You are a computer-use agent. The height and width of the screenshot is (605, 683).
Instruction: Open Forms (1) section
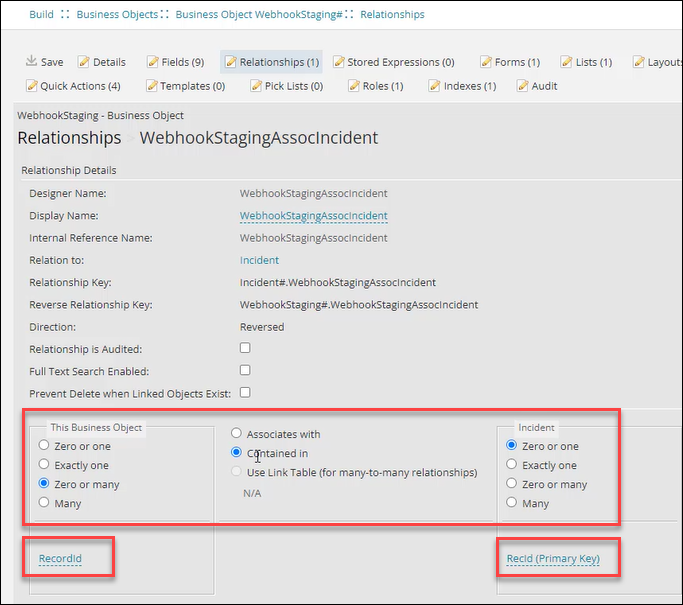point(510,62)
